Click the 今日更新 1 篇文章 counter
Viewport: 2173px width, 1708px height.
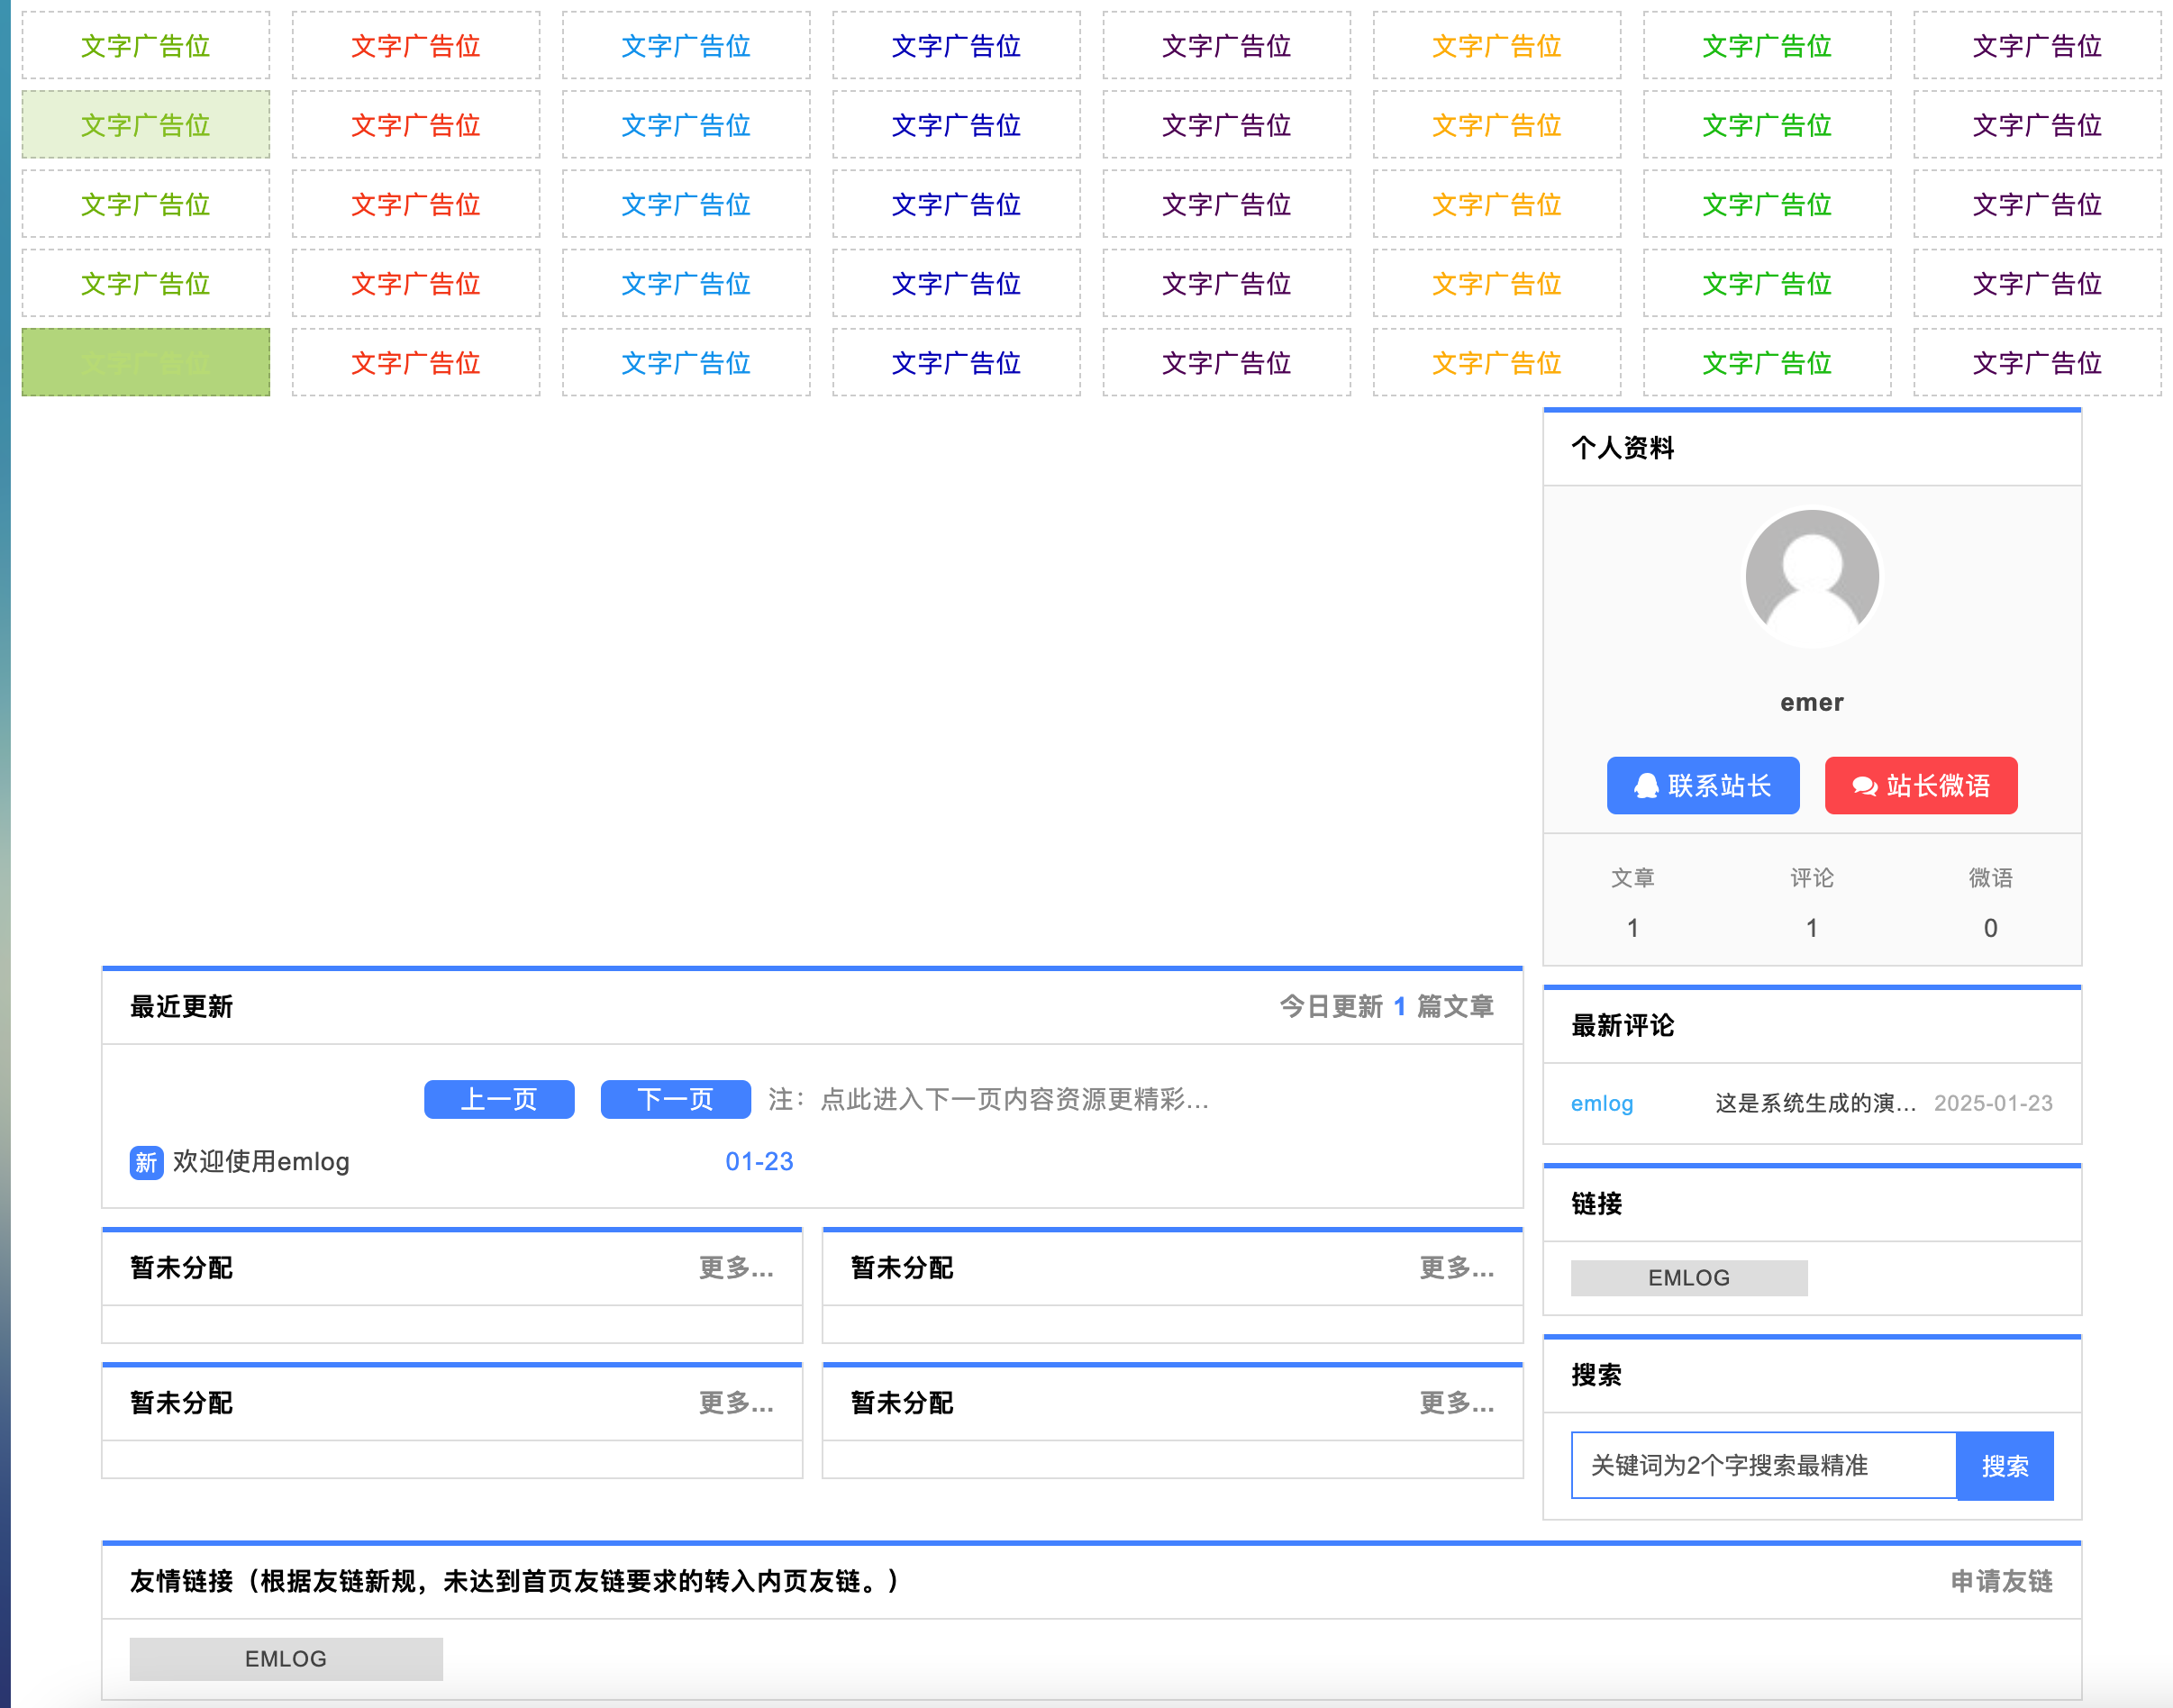tap(1386, 1006)
